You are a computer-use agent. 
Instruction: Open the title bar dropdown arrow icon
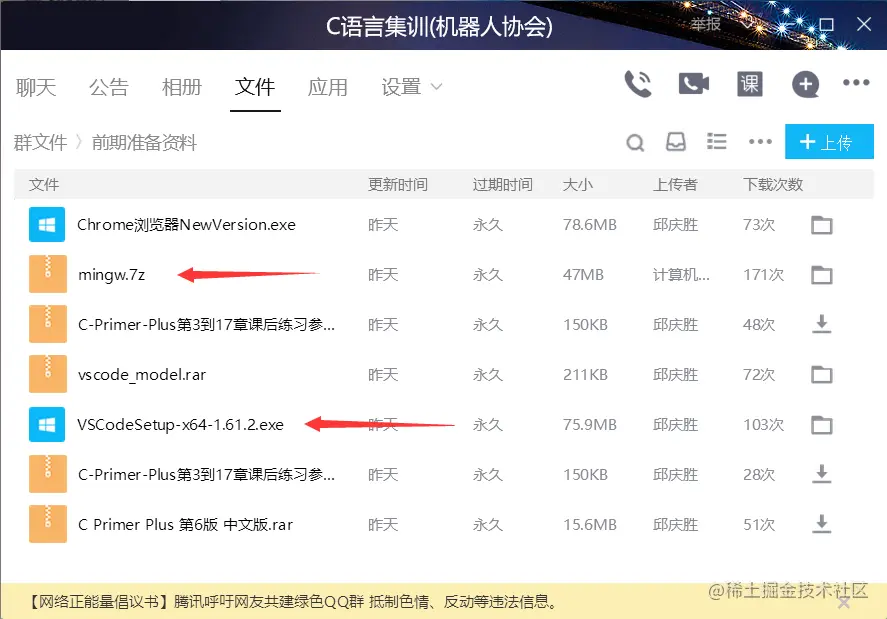(747, 24)
